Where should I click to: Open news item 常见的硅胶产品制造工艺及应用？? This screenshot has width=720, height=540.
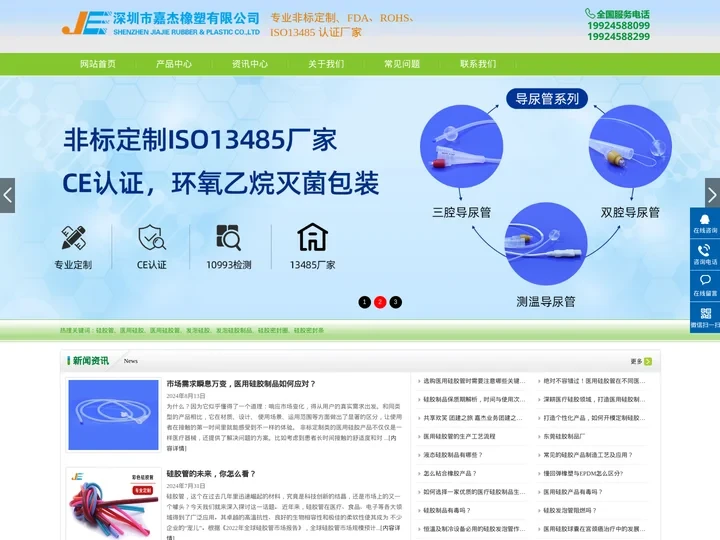tap(588, 455)
